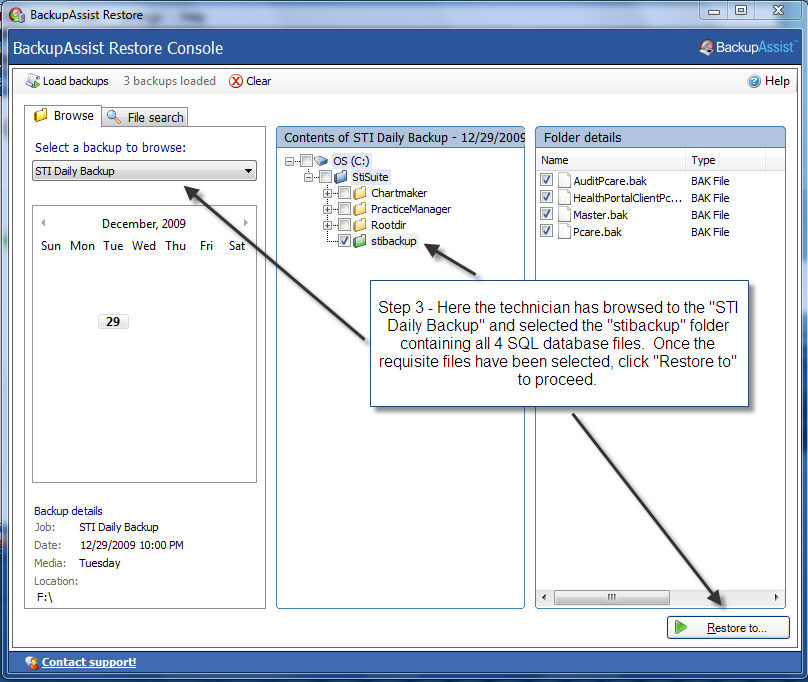Image resolution: width=808 pixels, height=682 pixels.
Task: Click the Load backups button
Action: 67,81
